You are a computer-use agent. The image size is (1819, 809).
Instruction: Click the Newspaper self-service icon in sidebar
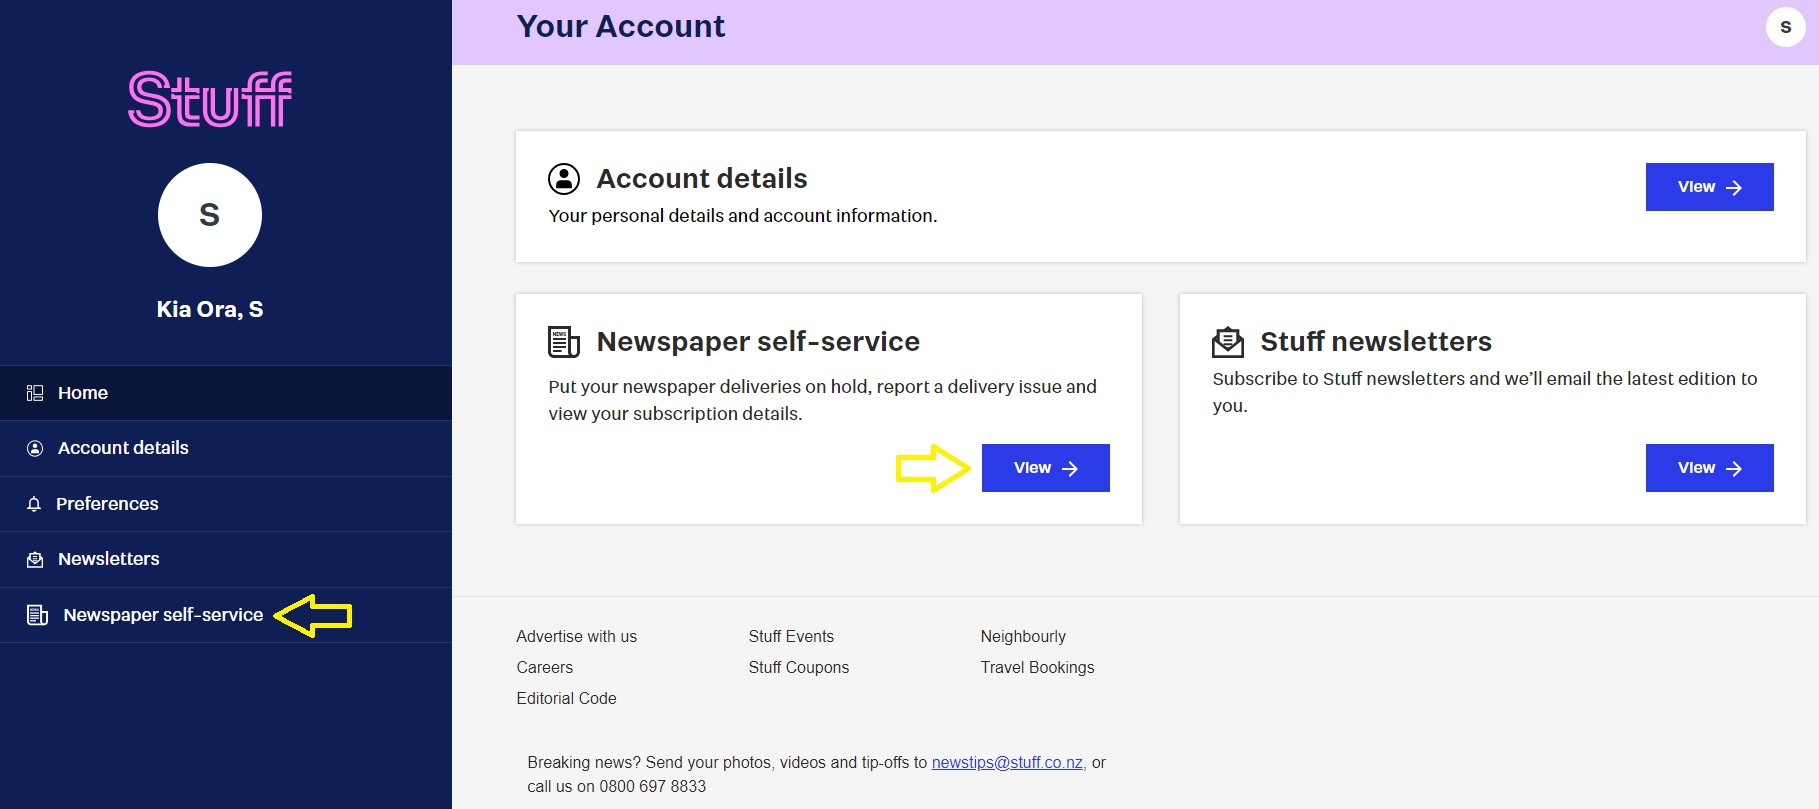[x=37, y=615]
